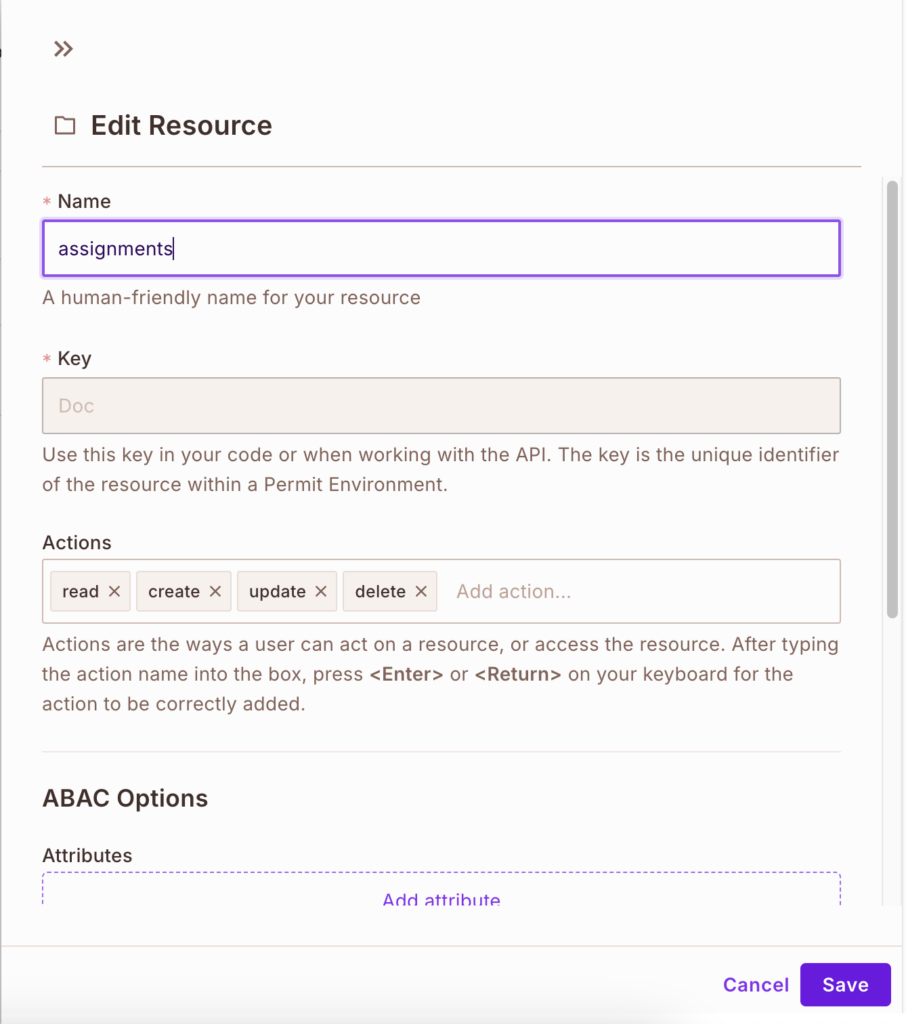Select the Edit Resource heading
Screen dimensions: 906x1024
181,124
